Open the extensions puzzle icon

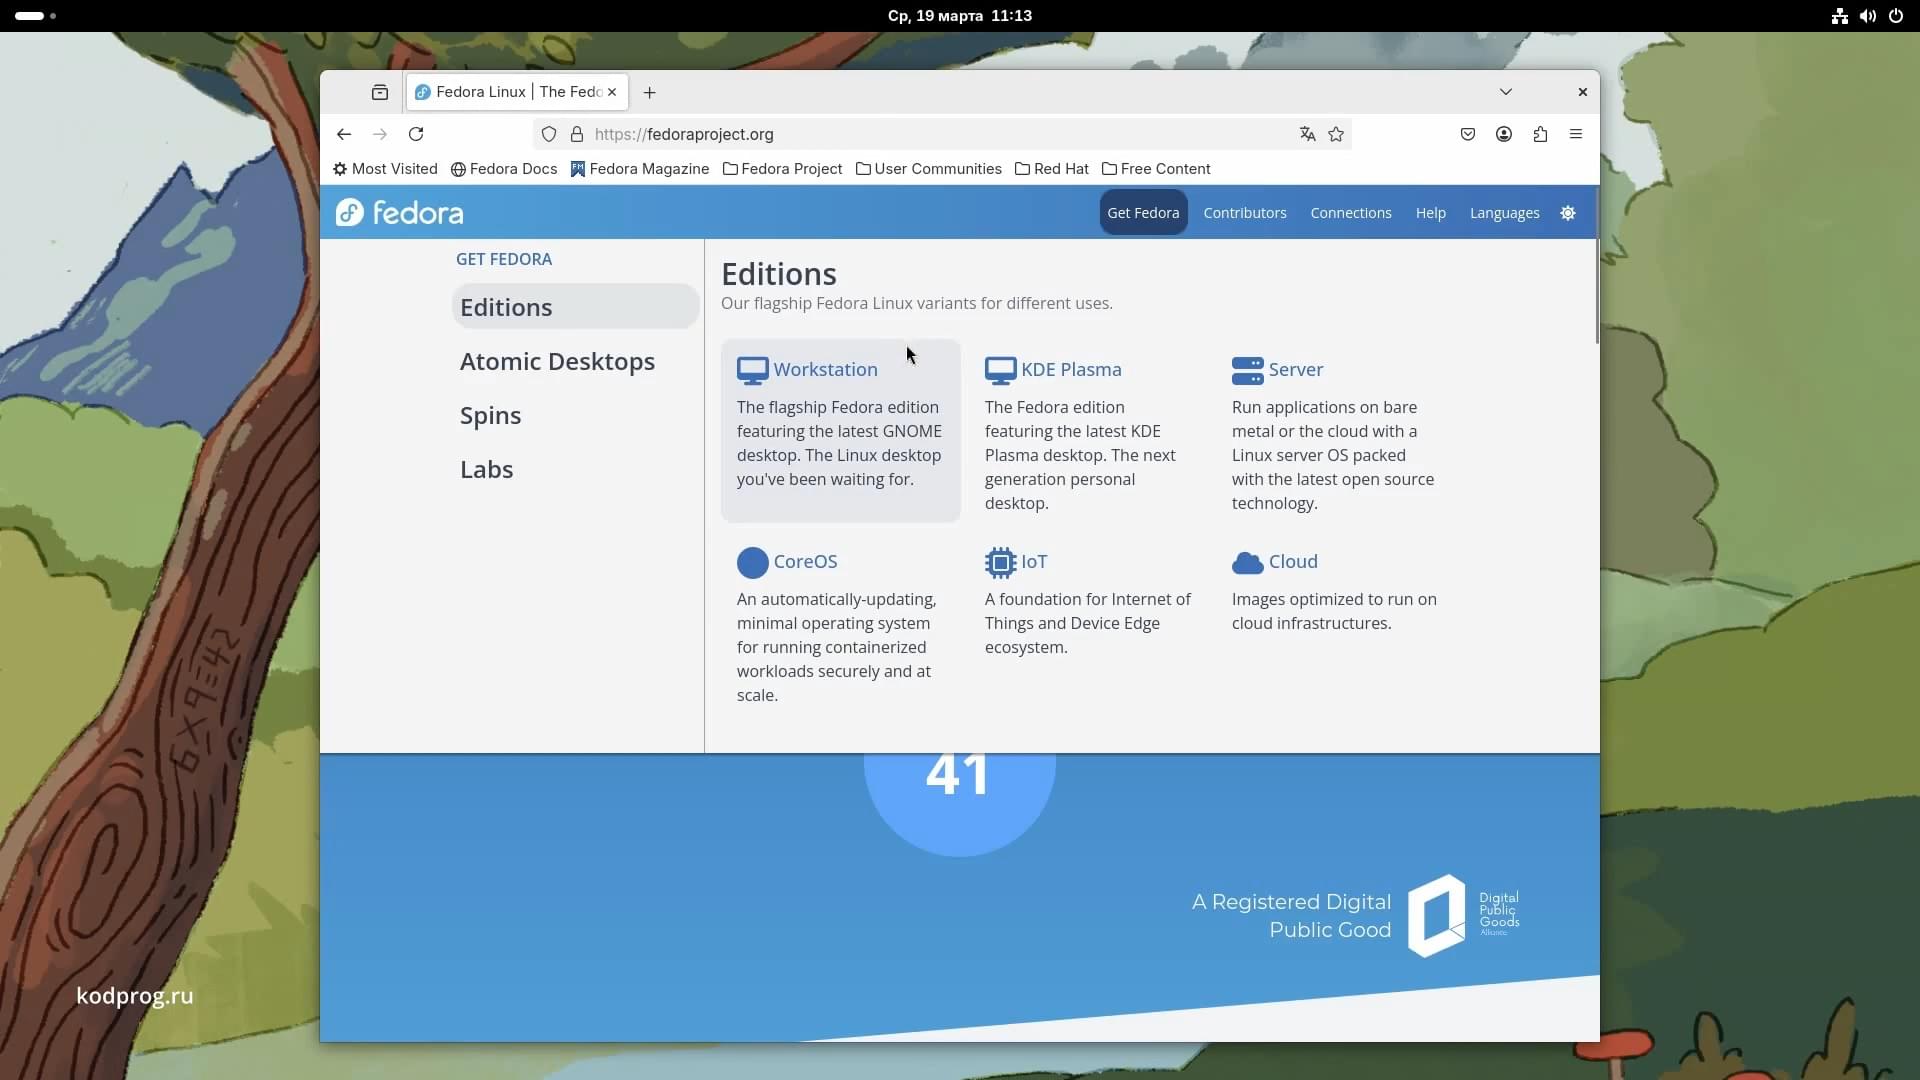[x=1540, y=134]
